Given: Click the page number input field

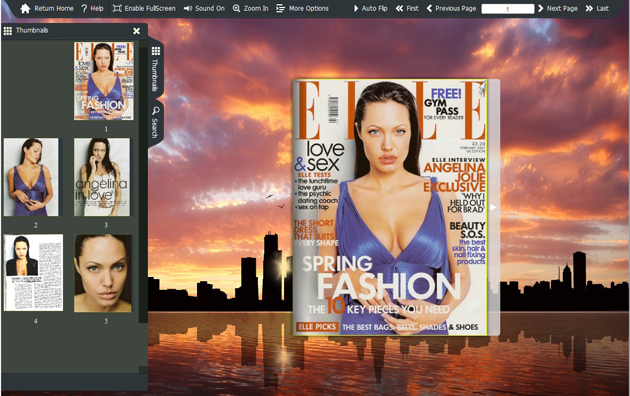Looking at the screenshot, I should pyautogui.click(x=507, y=9).
